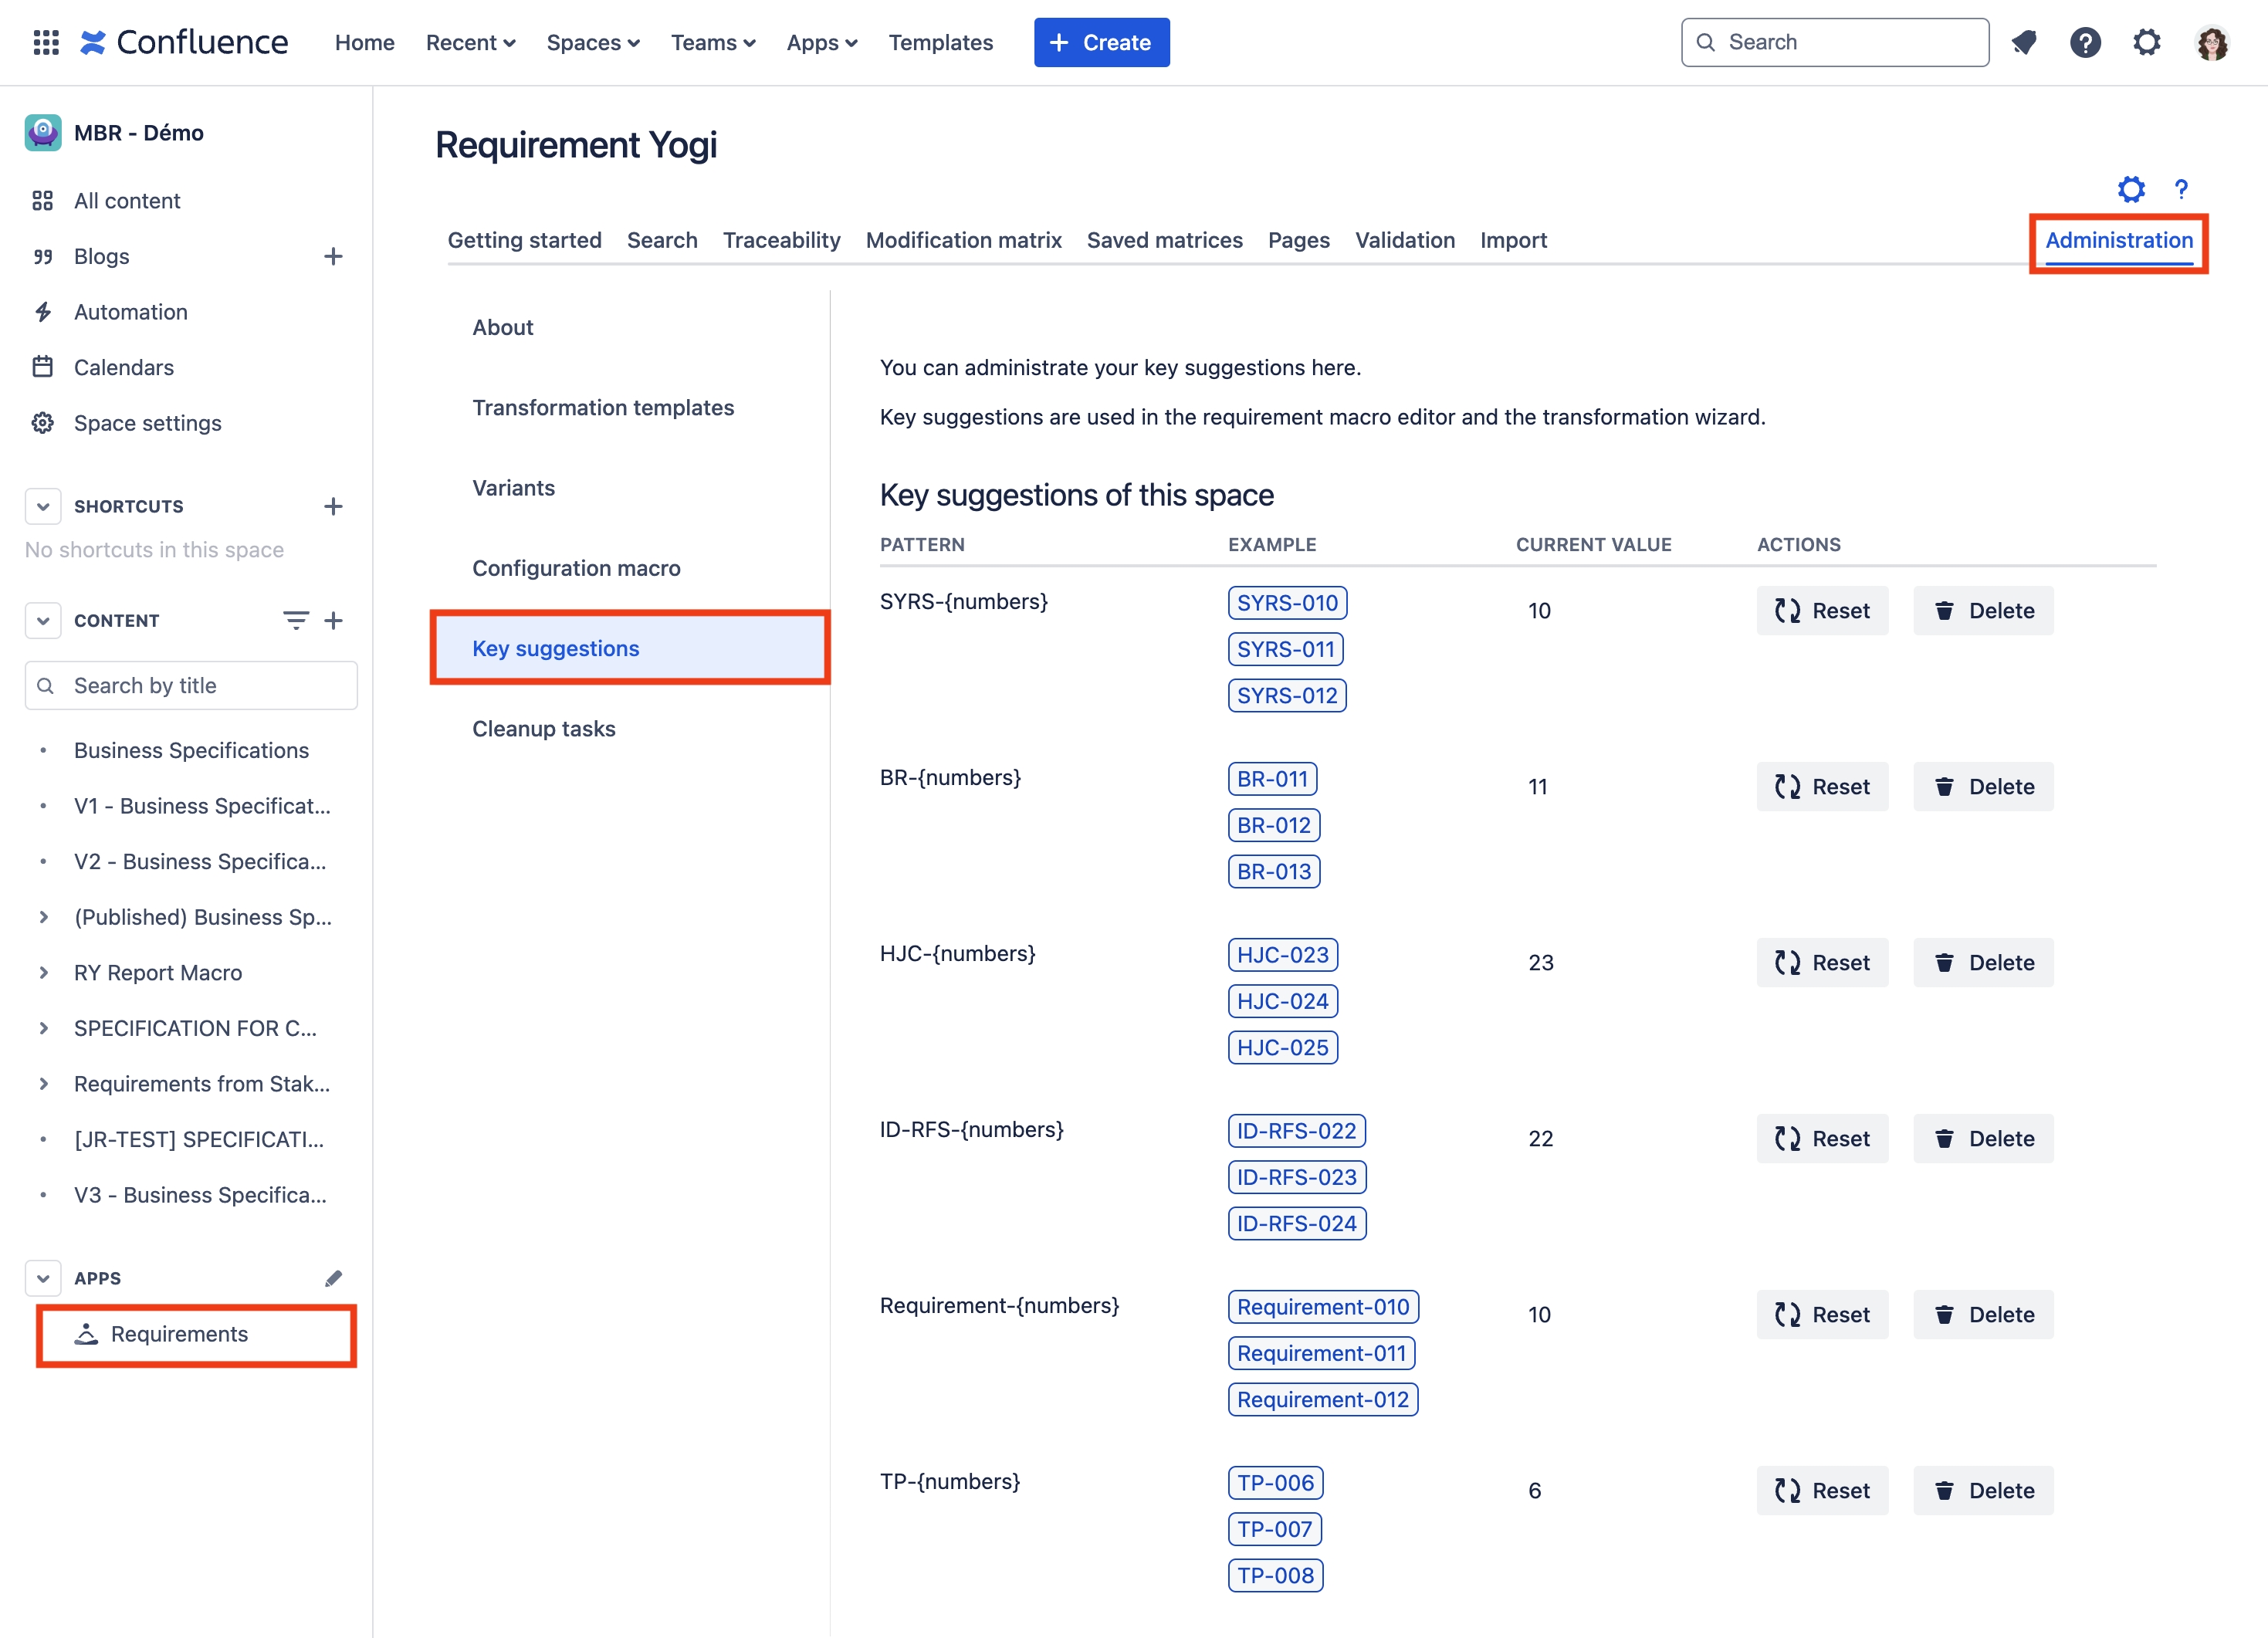Add a shortcut with the plus icon
The width and height of the screenshot is (2268, 1638).
(333, 506)
